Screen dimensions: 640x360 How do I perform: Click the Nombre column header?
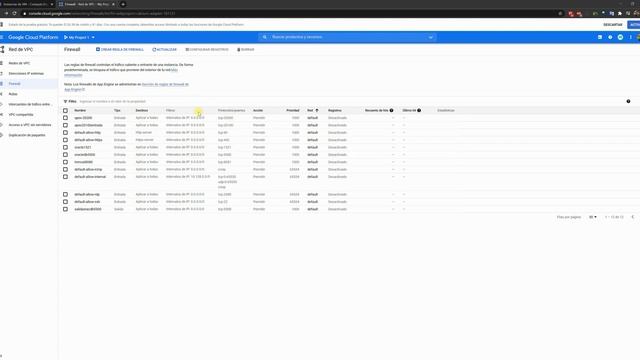coord(80,111)
